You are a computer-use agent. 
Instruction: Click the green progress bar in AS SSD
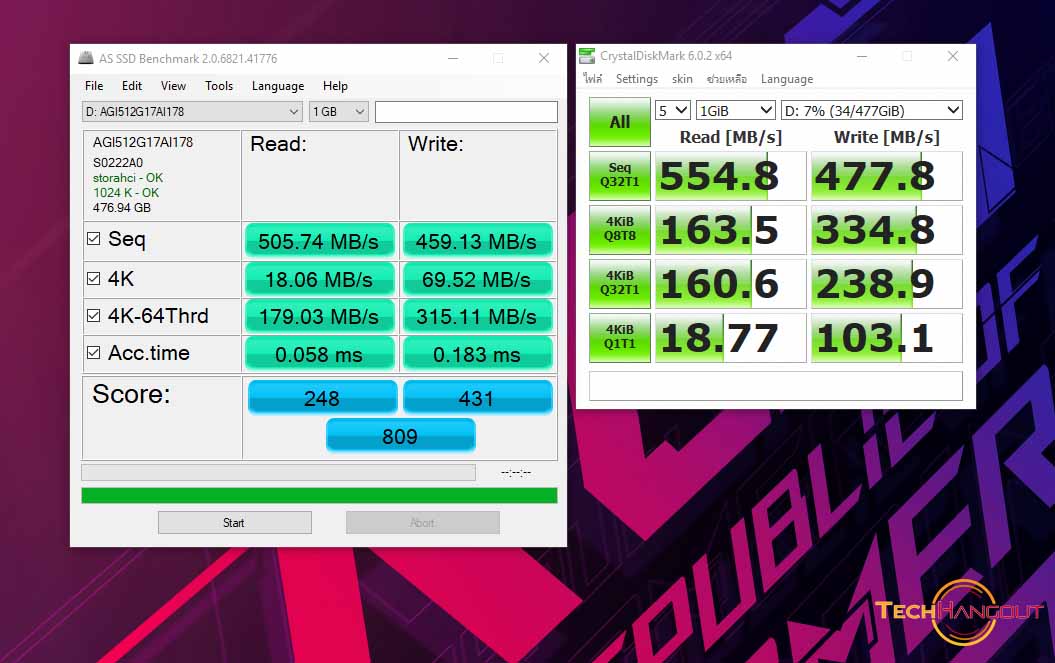click(319, 495)
